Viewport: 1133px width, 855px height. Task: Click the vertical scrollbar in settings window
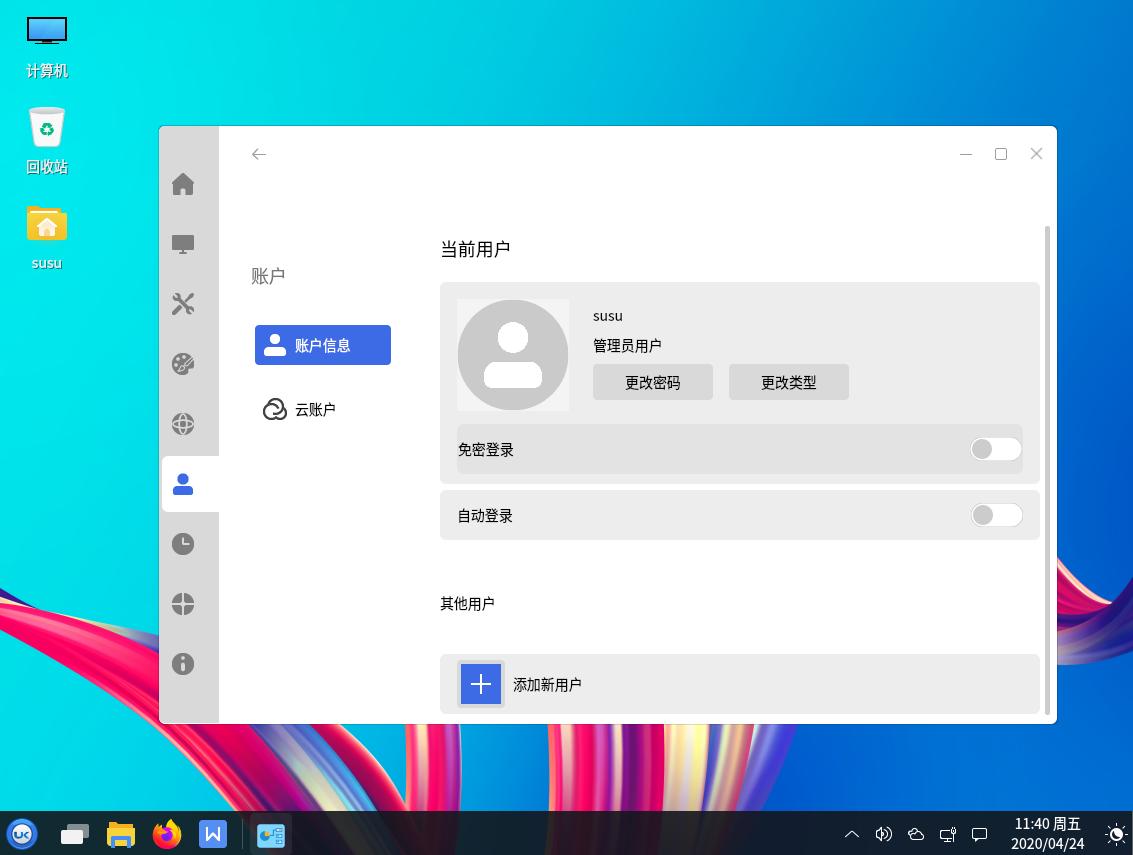(1047, 470)
